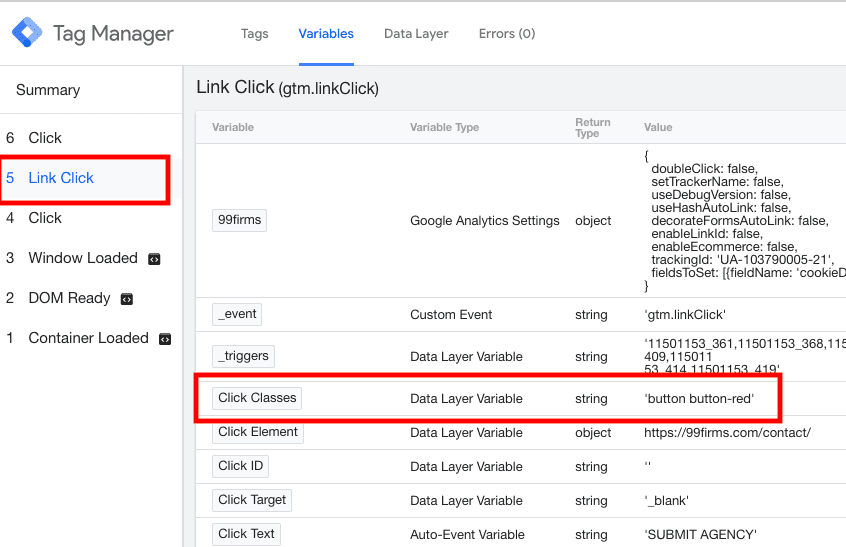846x547 pixels.
Task: Click code icon next to DOM Ready
Action: (x=127, y=299)
